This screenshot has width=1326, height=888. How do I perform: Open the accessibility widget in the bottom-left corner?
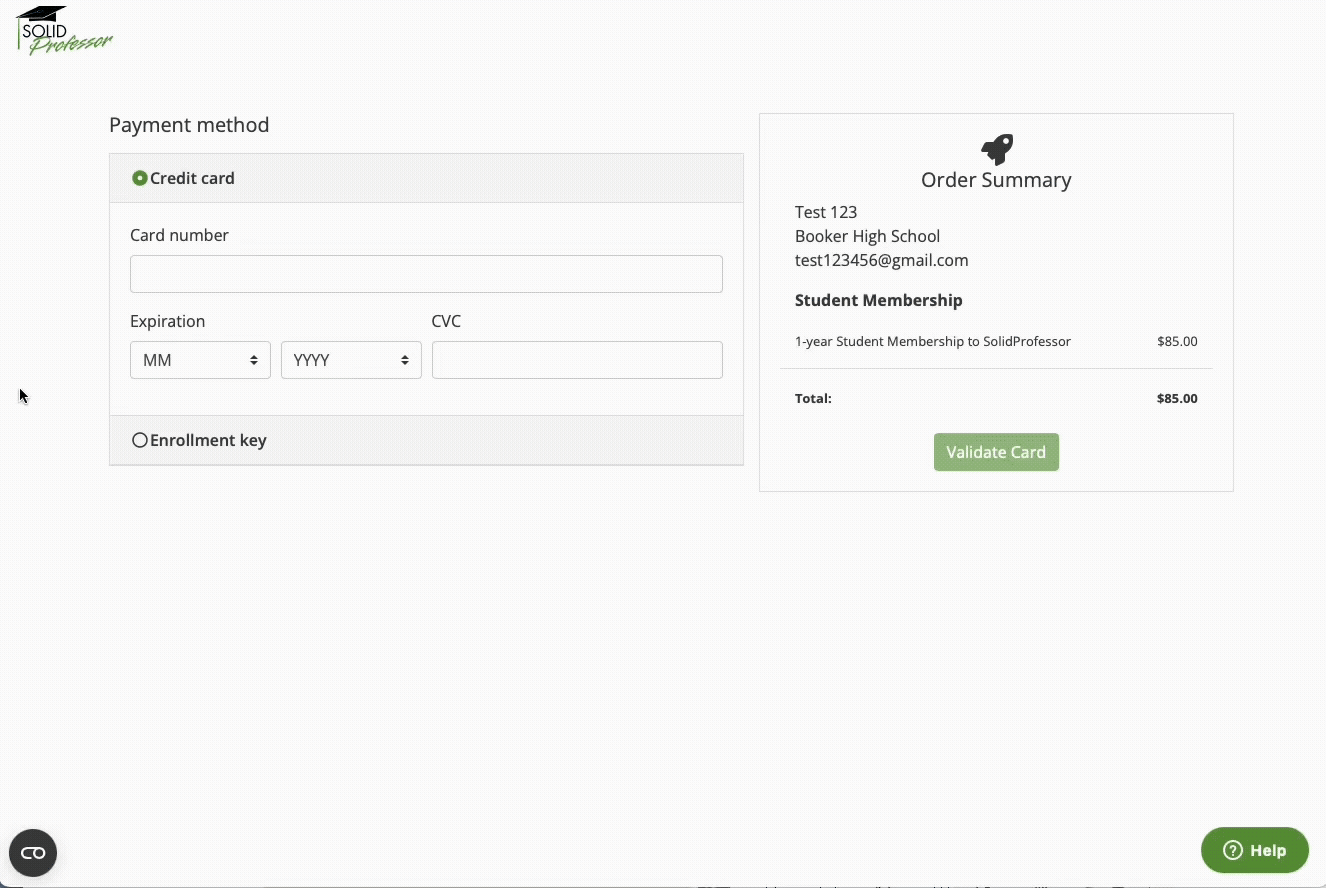33,853
